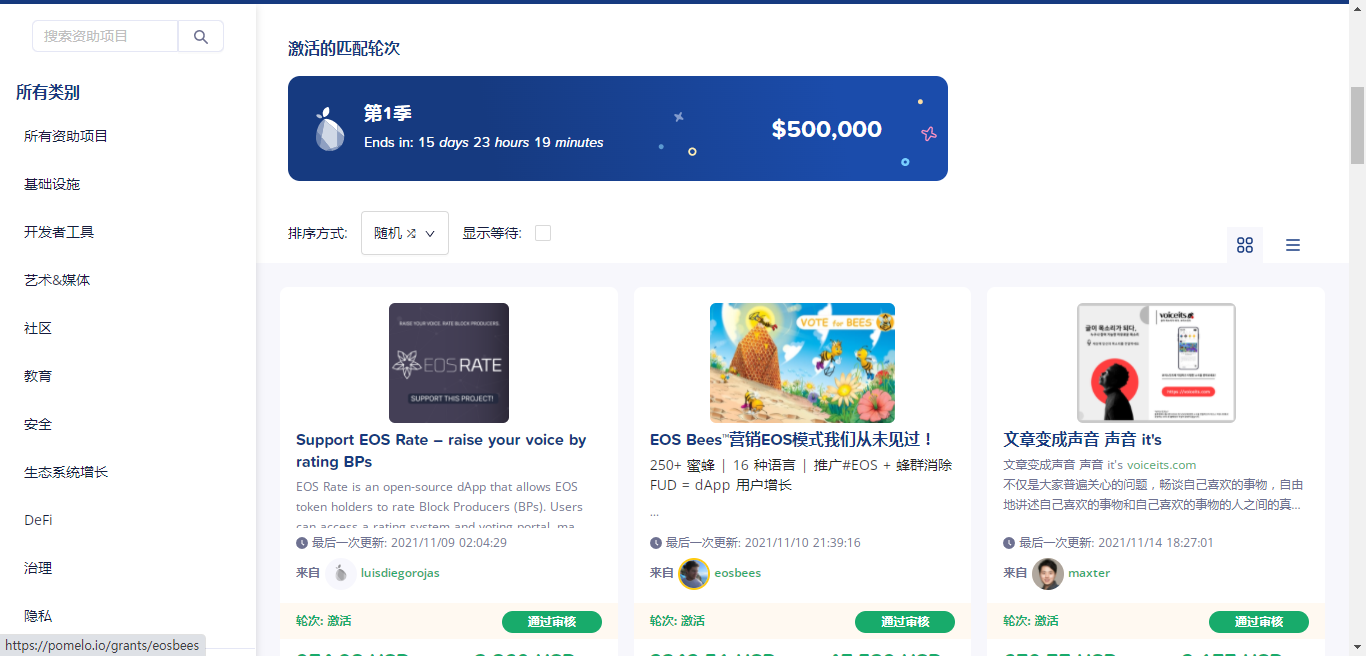Click the 激活的匹配轮次 heading

(x=344, y=48)
